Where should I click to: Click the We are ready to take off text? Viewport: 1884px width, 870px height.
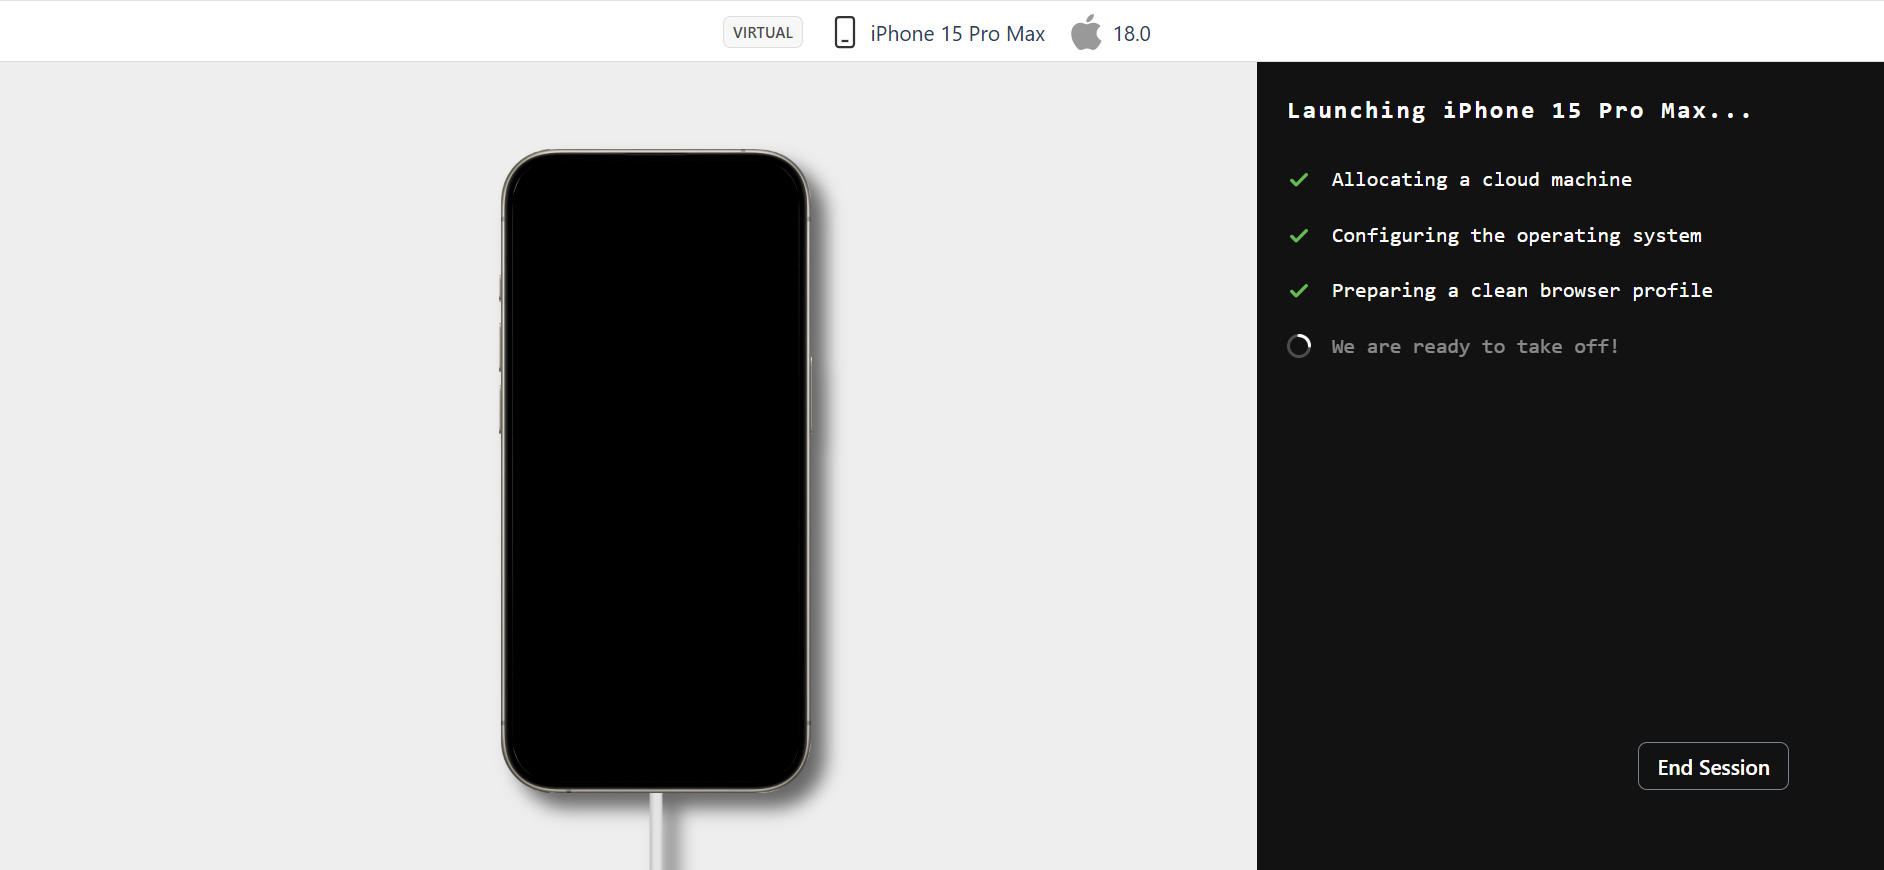click(x=1475, y=347)
